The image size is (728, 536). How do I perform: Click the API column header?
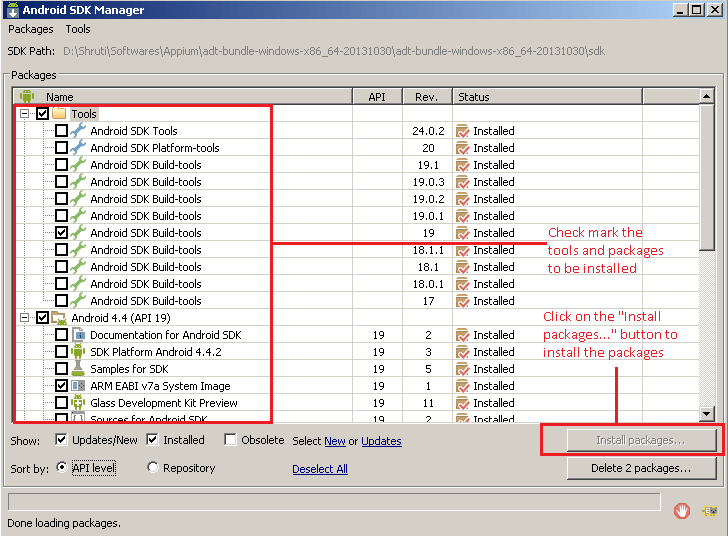click(377, 97)
